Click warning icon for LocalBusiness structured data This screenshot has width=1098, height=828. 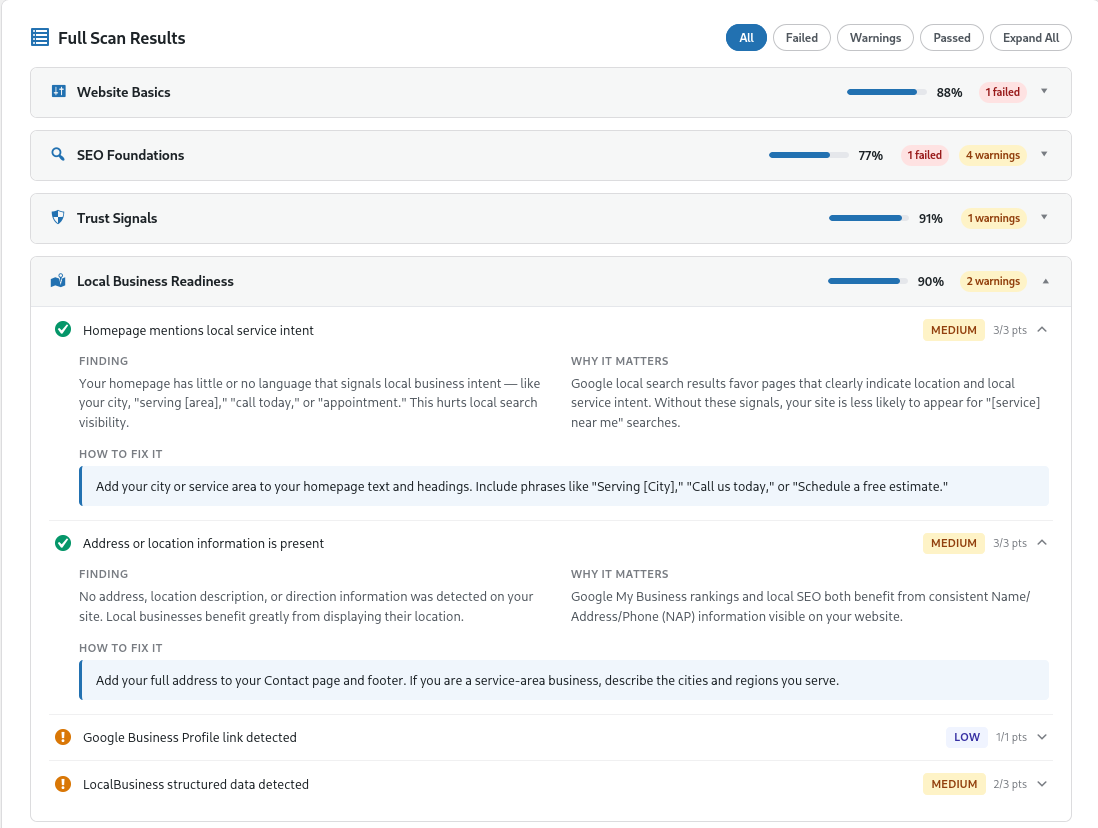(63, 784)
